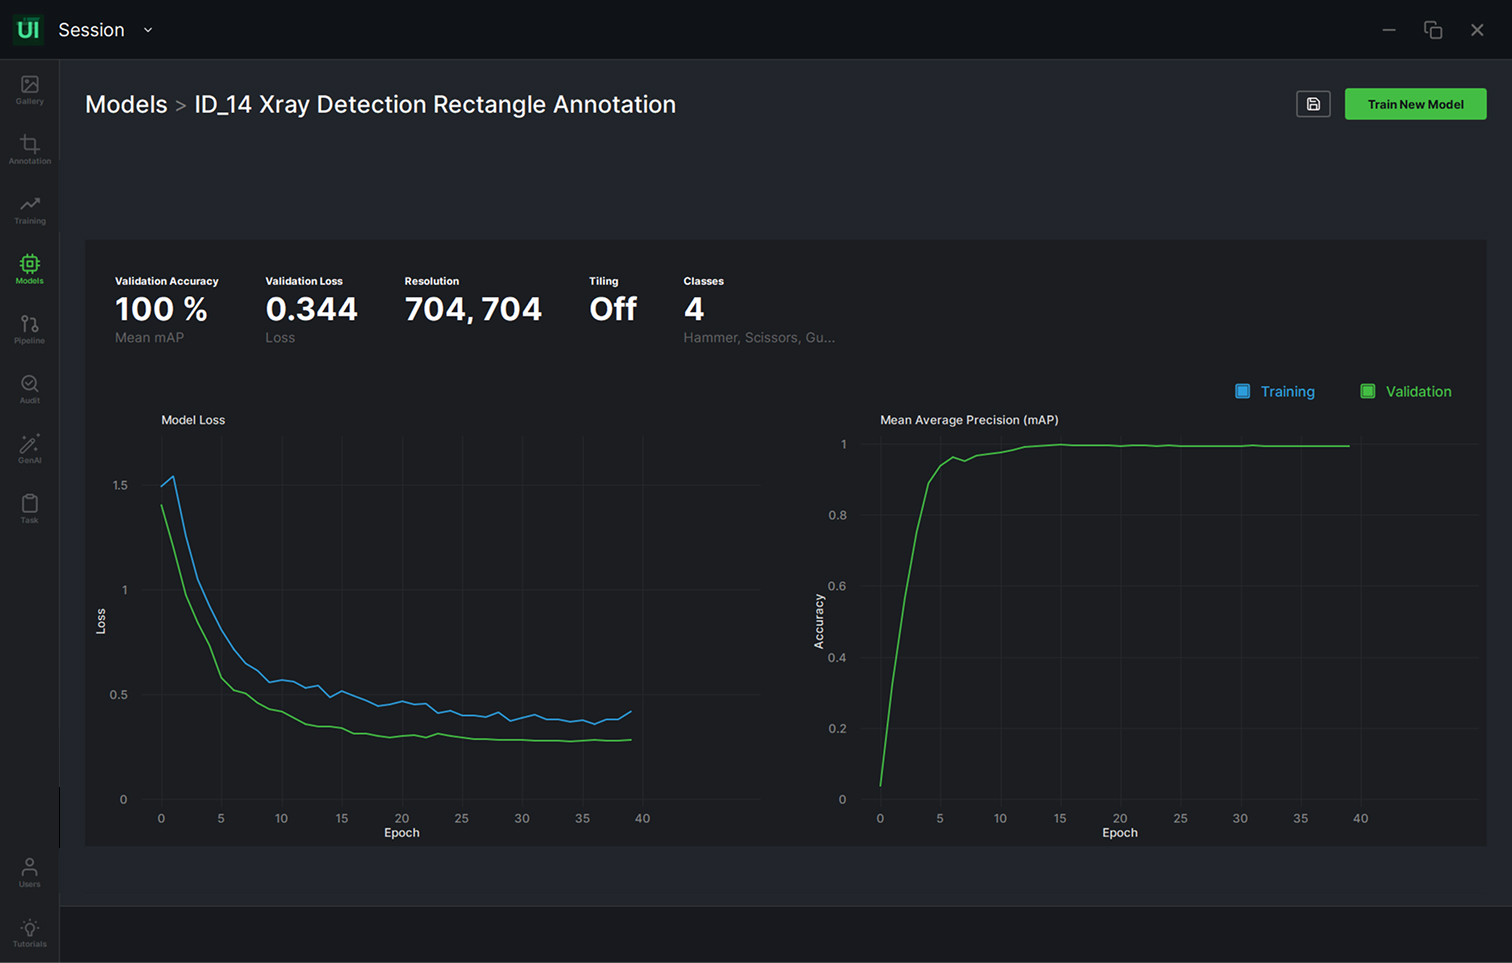Click the 100 % validation accuracy value
Image resolution: width=1512 pixels, height=963 pixels.
161,309
